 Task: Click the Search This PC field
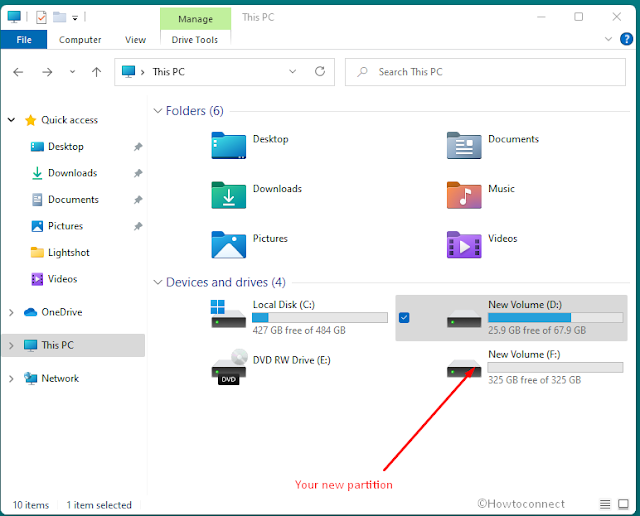[485, 72]
